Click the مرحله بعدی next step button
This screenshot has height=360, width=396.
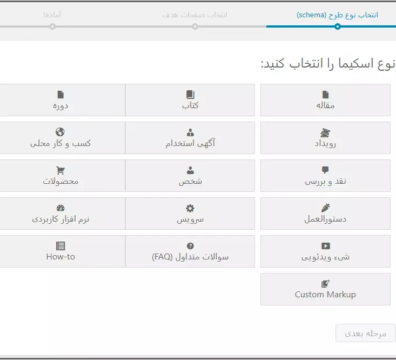[x=365, y=333]
